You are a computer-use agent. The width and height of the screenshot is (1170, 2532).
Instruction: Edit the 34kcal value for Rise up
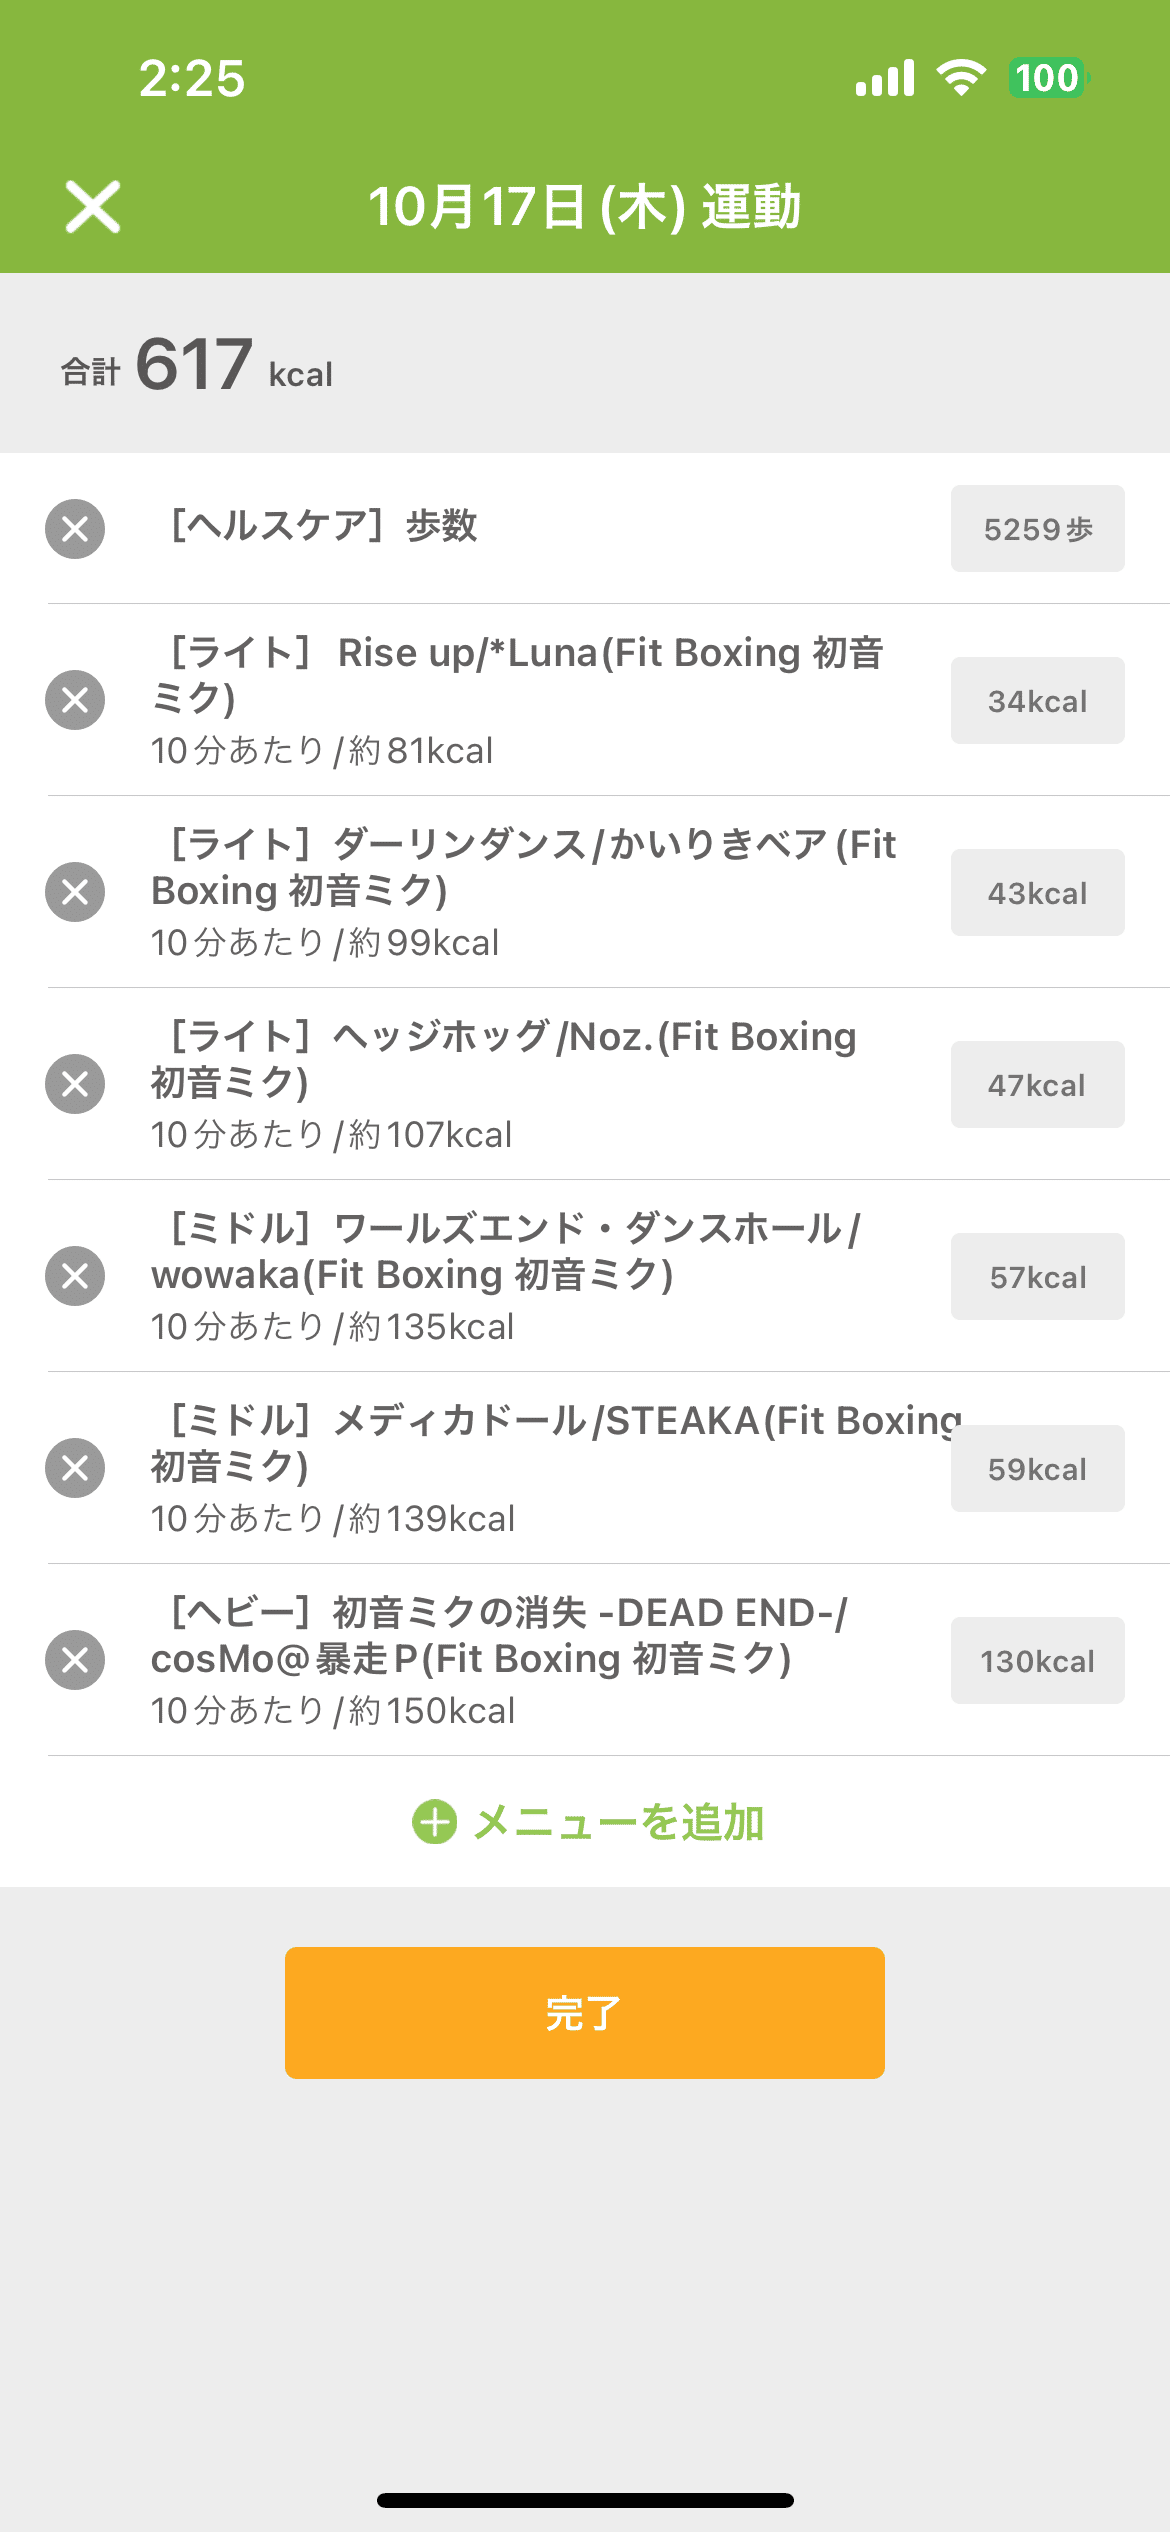pyautogui.click(x=1038, y=701)
